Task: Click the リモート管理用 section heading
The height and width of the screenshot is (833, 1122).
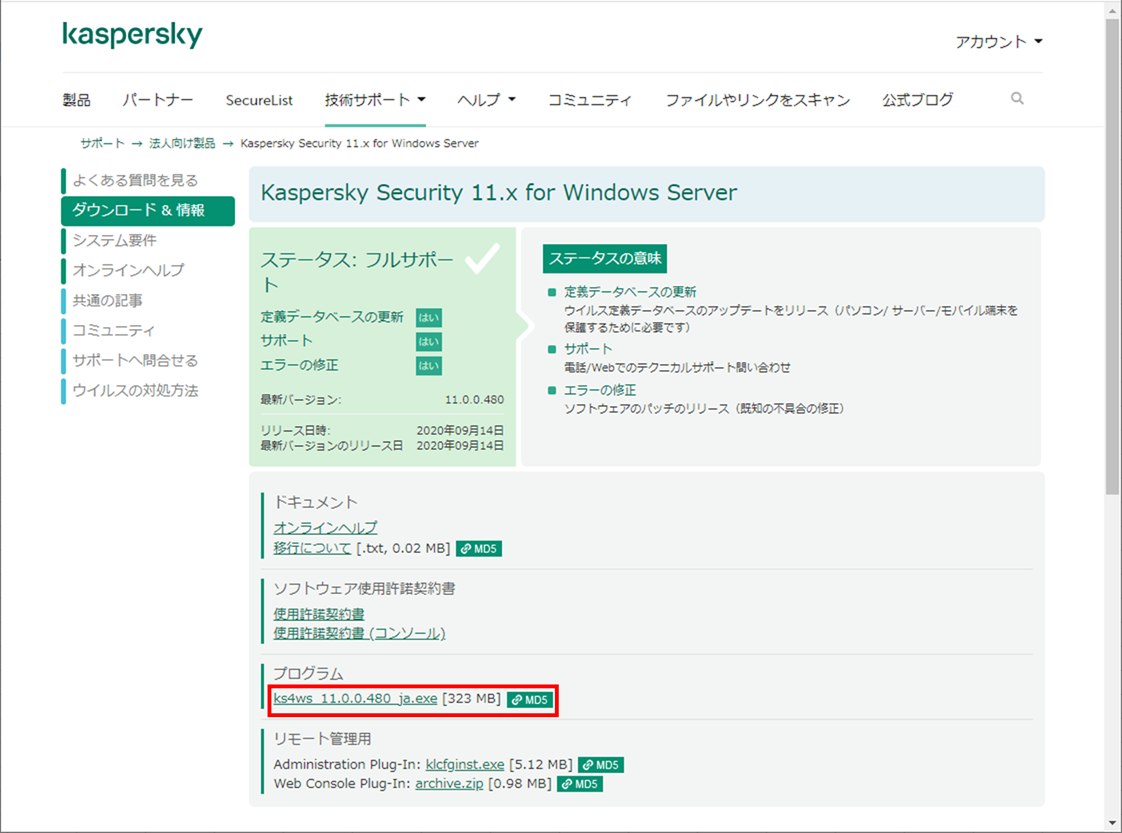Action: (322, 739)
